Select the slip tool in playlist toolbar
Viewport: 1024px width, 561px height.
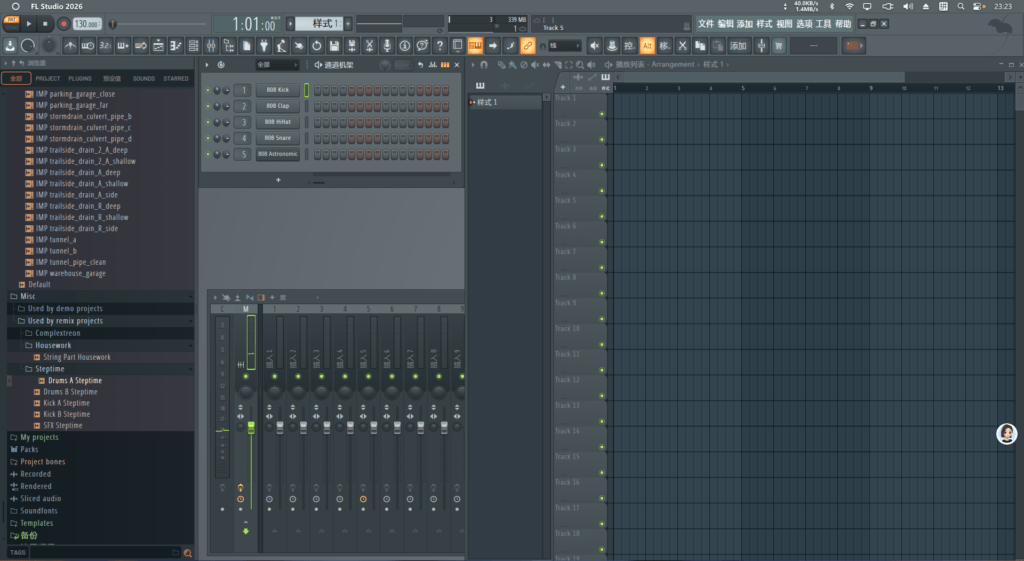(x=546, y=65)
